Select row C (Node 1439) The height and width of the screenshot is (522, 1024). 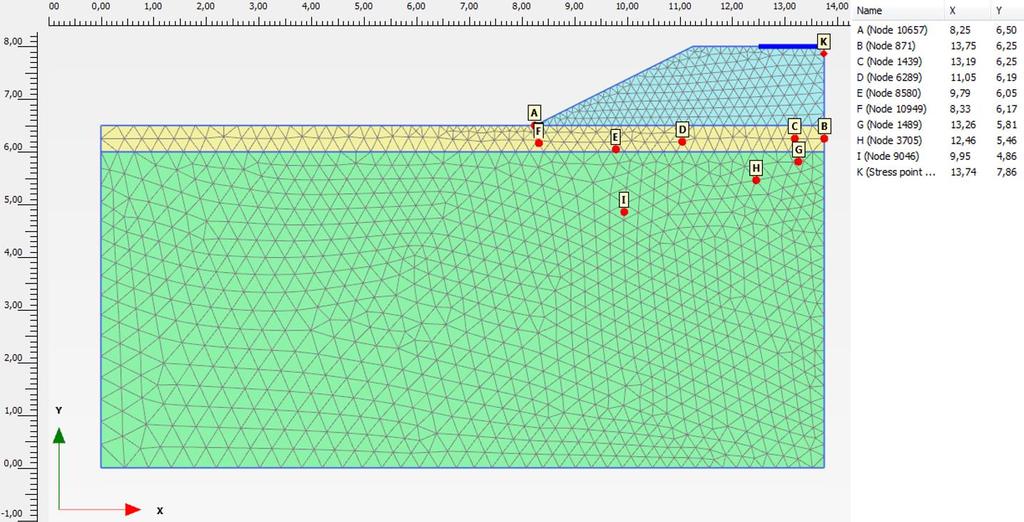point(938,61)
